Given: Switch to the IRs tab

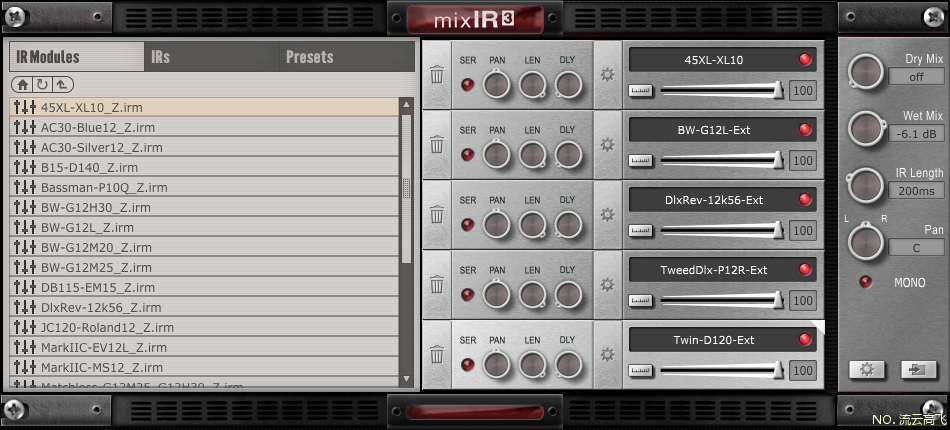Looking at the screenshot, I should [x=212, y=57].
